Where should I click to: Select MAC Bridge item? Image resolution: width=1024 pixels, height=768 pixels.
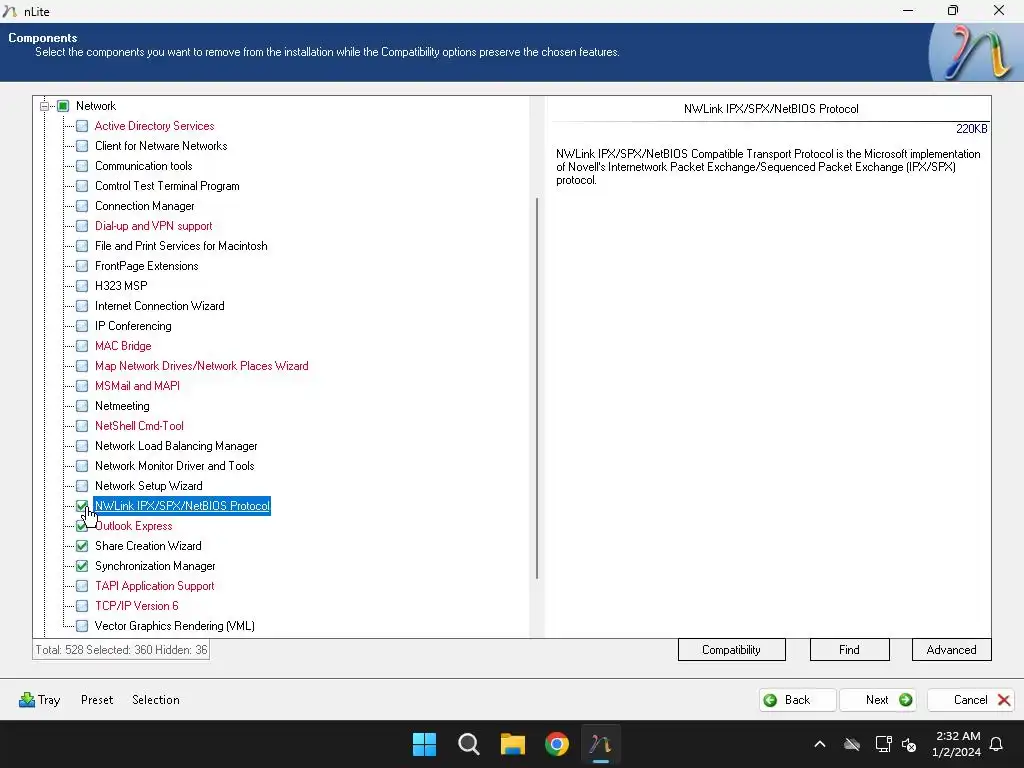tap(123, 346)
